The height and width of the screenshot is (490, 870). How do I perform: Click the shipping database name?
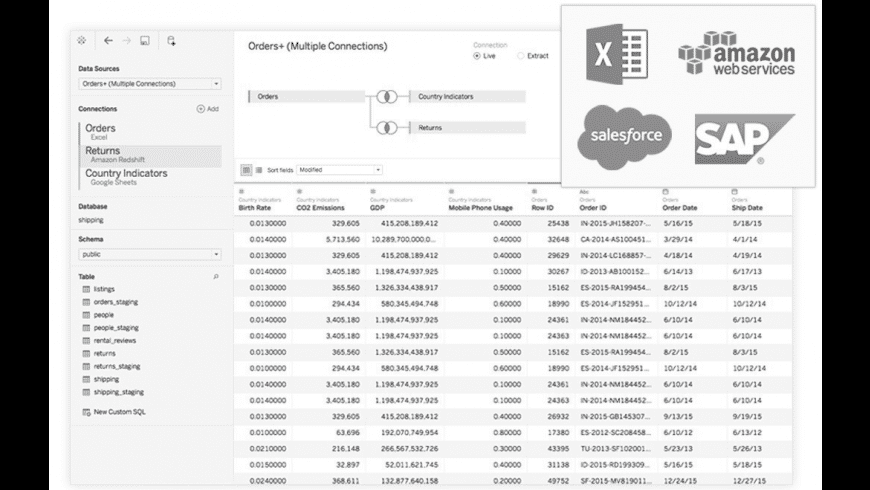click(91, 220)
